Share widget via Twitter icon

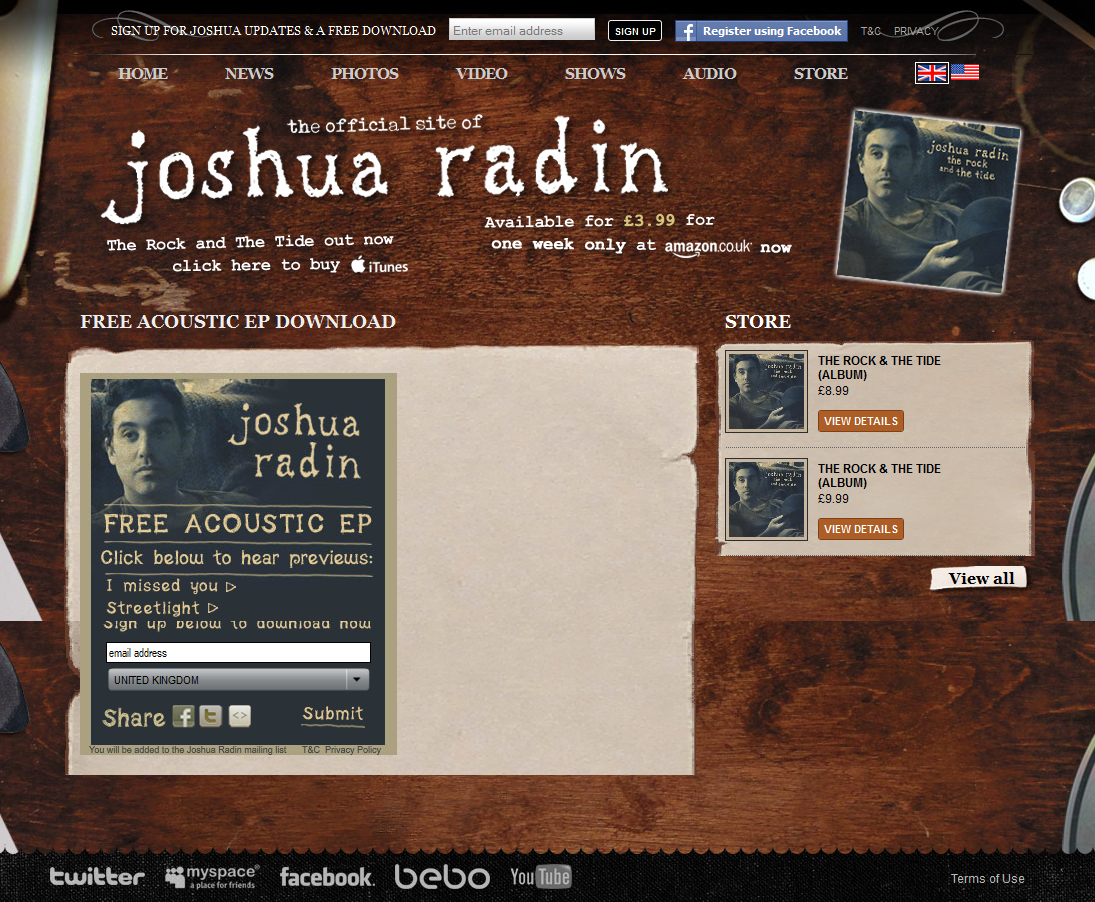[211, 716]
